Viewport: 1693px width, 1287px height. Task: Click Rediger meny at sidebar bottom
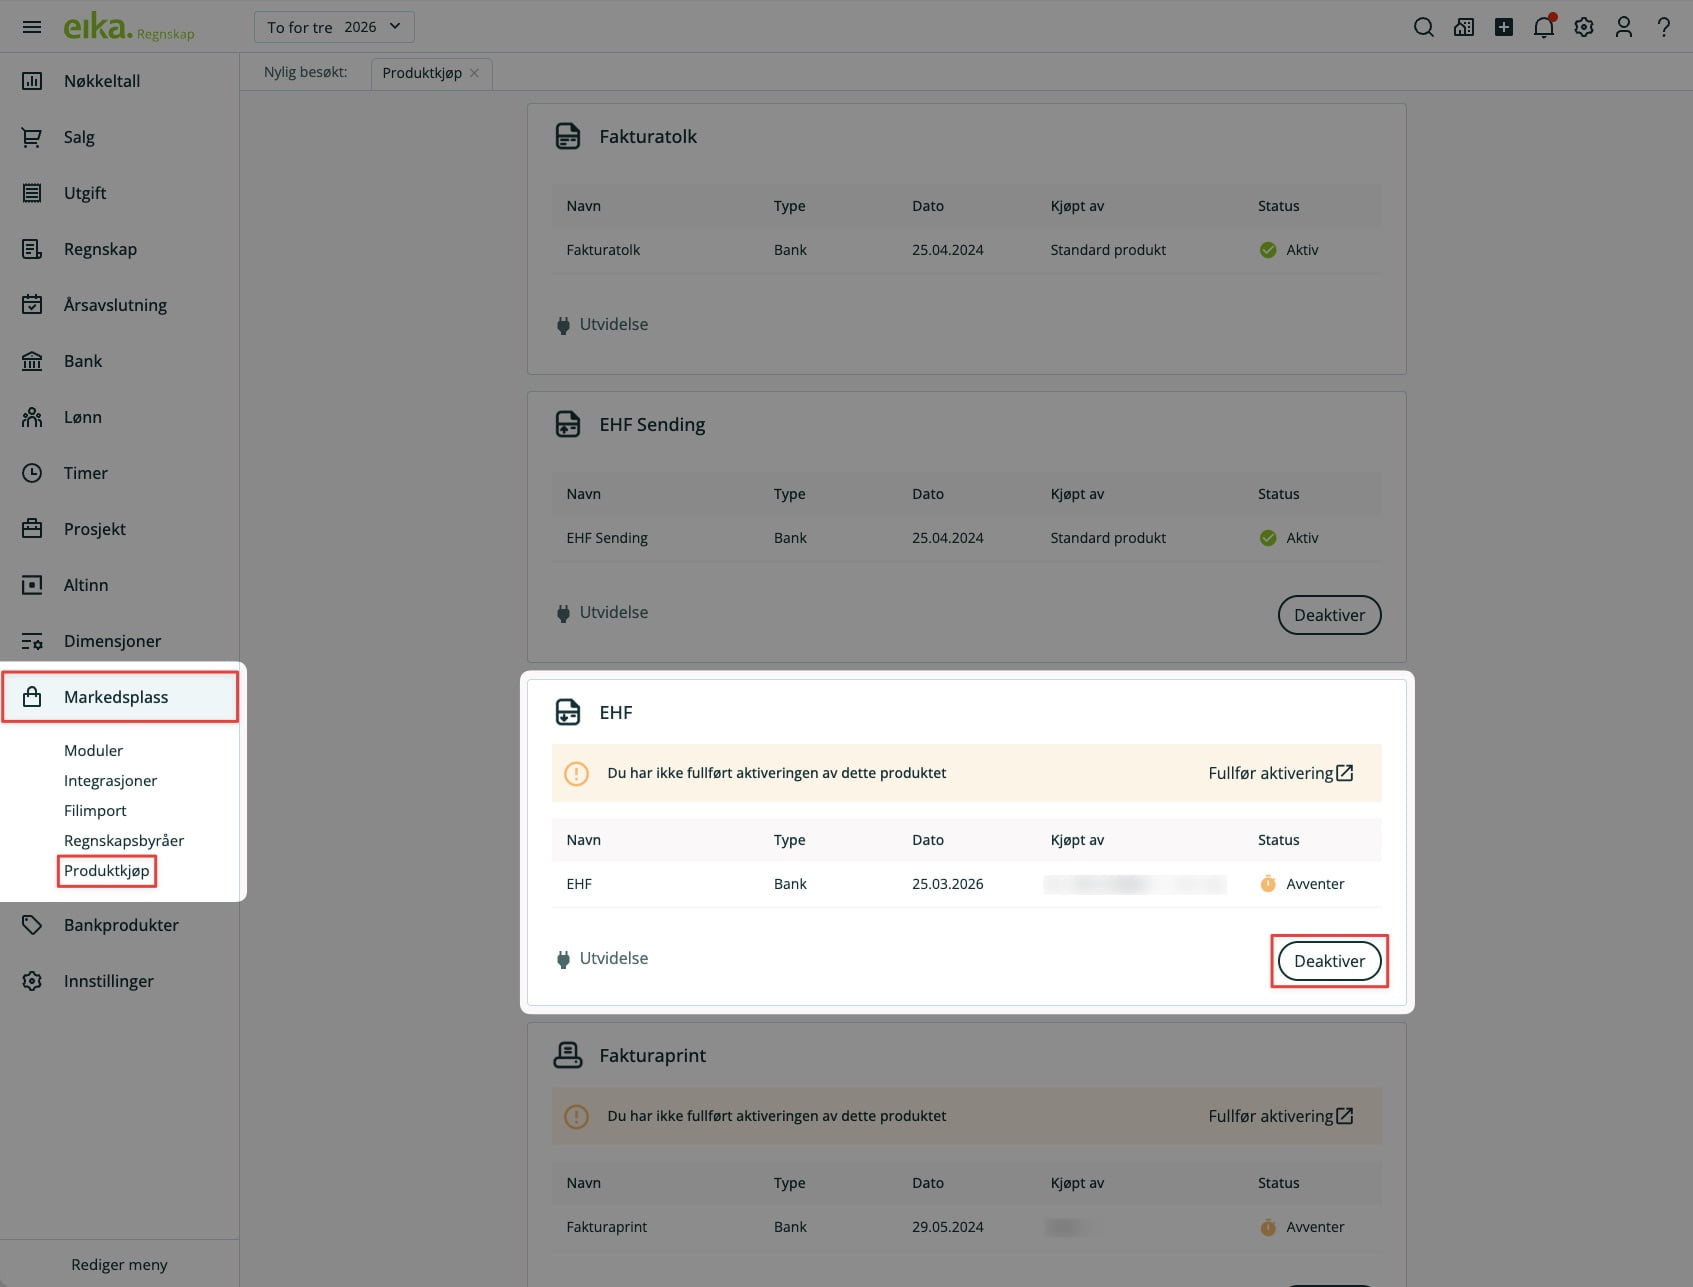pos(119,1264)
